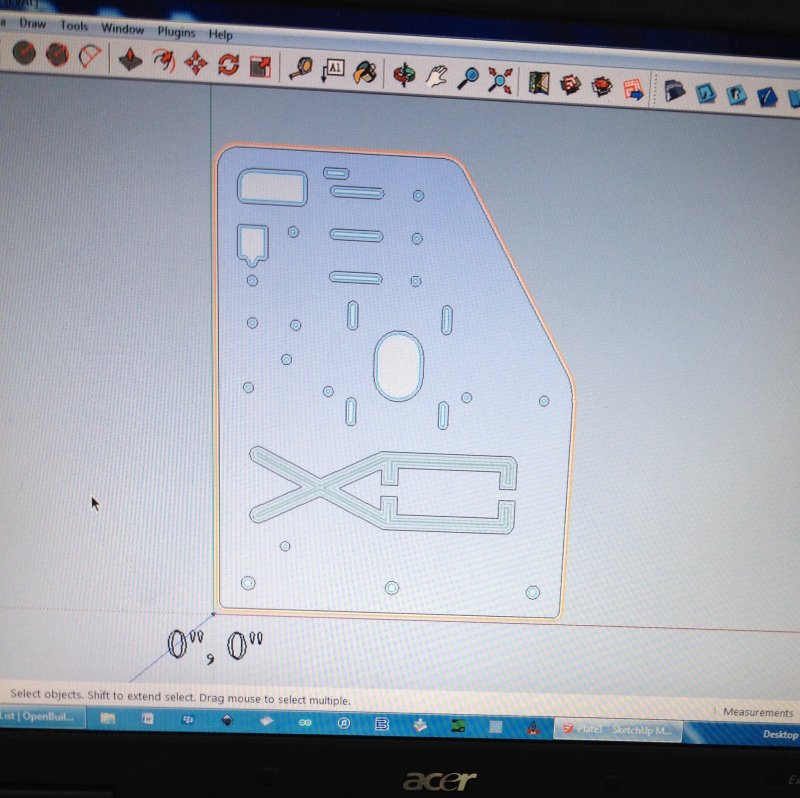Screen dimensions: 800x798
Task: Open the Draw menu
Action: (32, 23)
